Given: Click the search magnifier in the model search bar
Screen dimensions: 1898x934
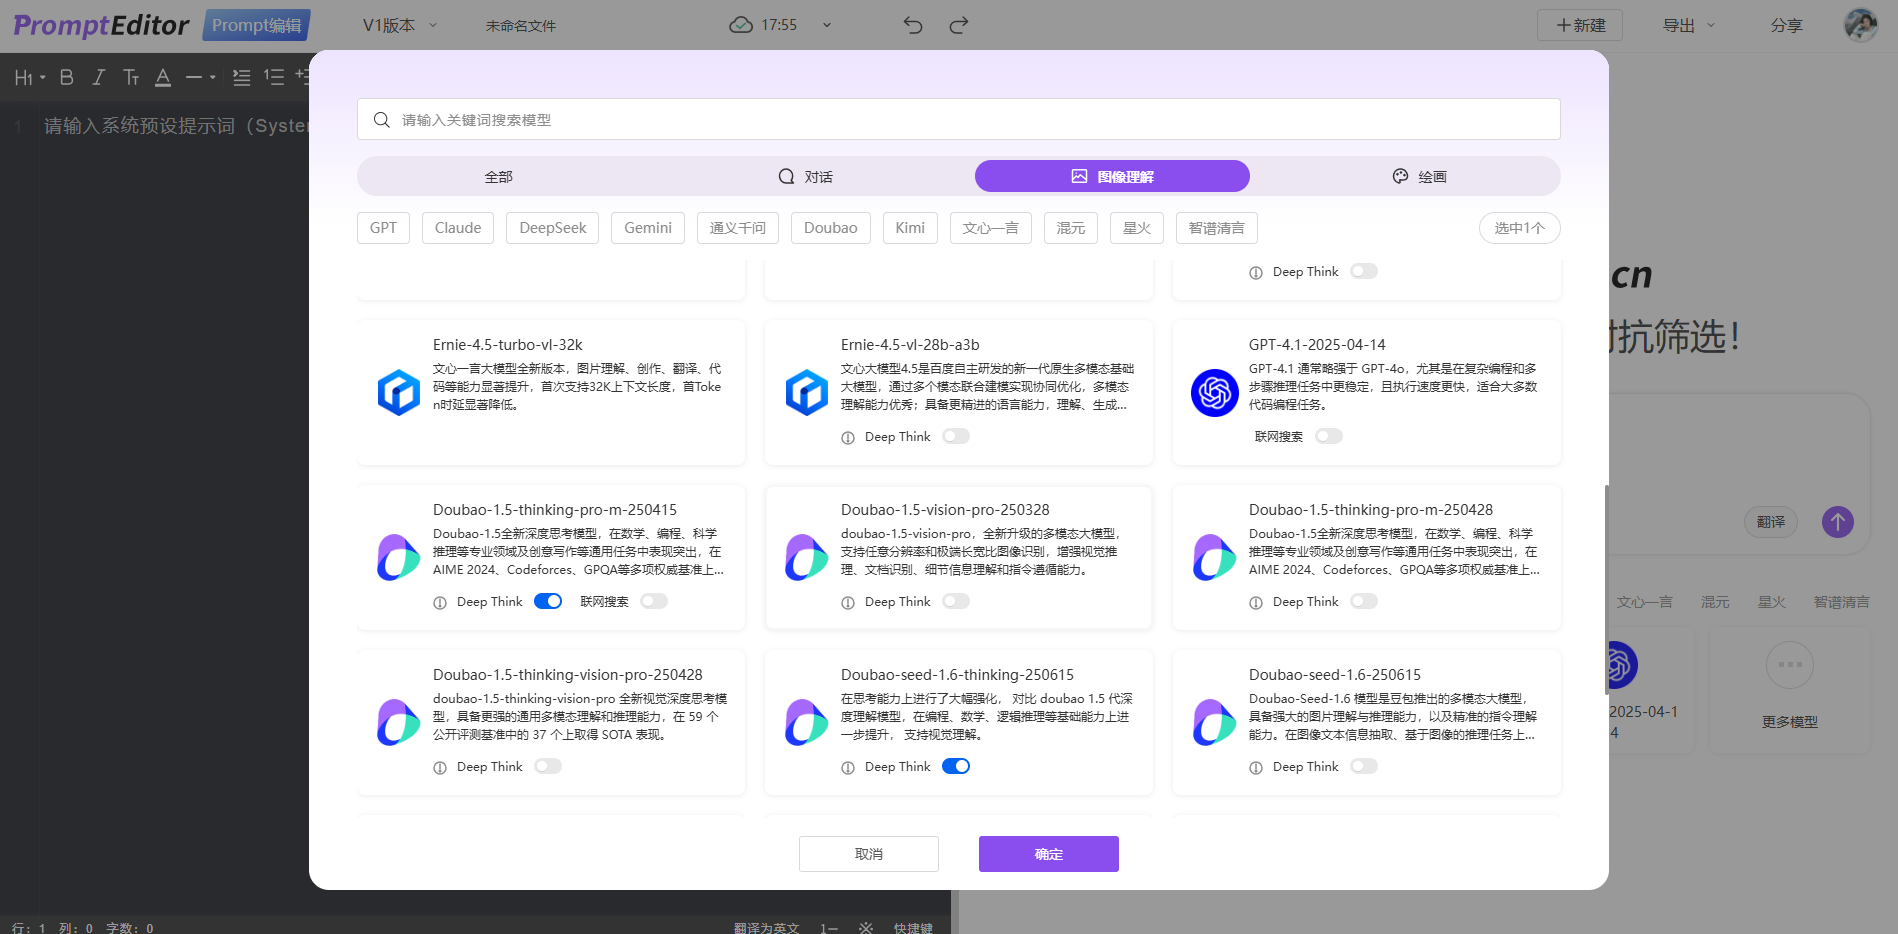Looking at the screenshot, I should (381, 119).
